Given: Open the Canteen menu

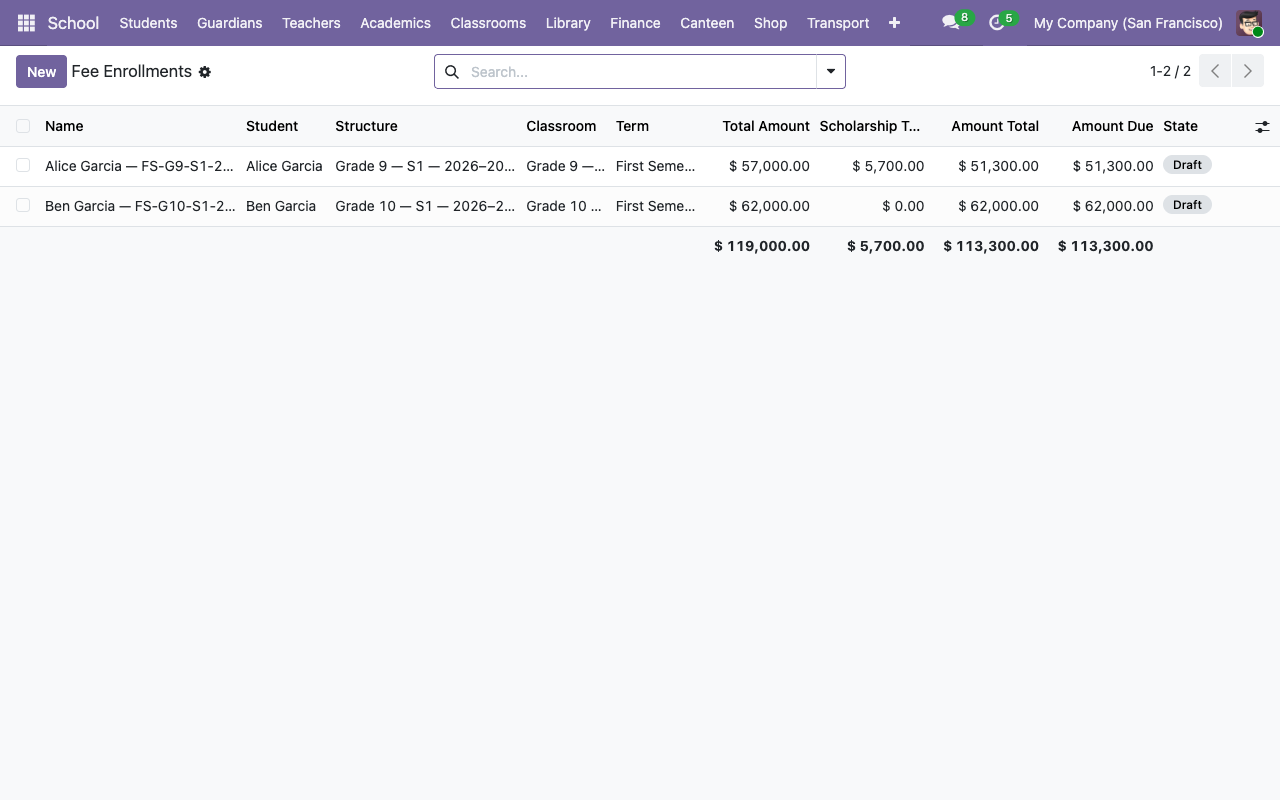Looking at the screenshot, I should [x=707, y=22].
